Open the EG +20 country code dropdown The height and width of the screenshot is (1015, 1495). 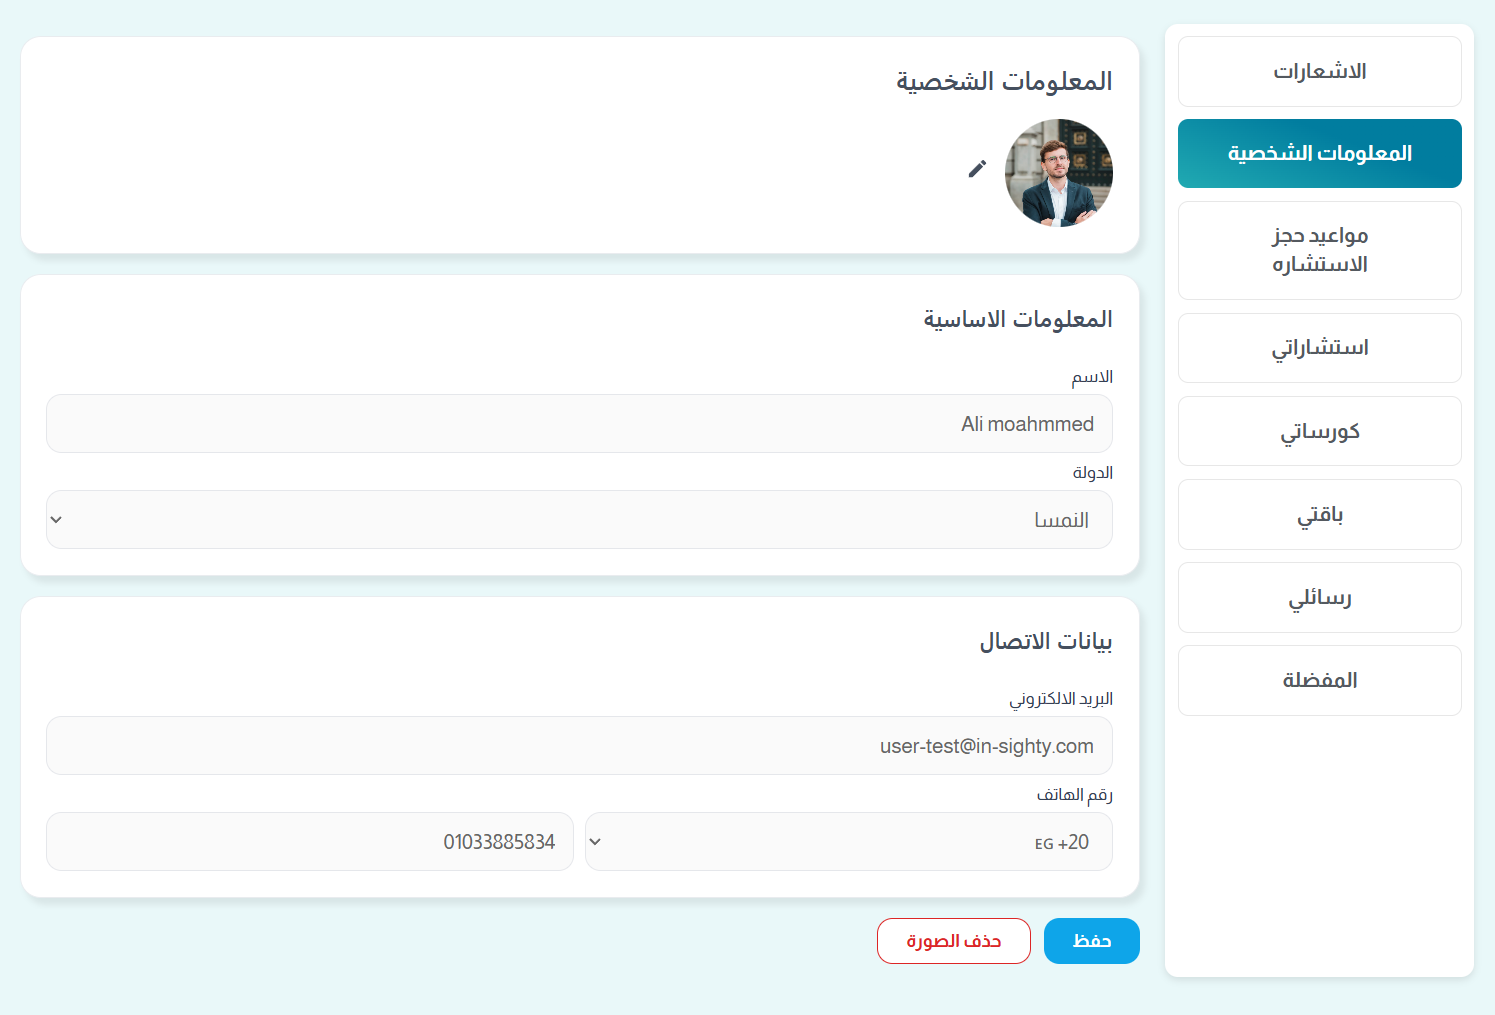pyautogui.click(x=848, y=842)
